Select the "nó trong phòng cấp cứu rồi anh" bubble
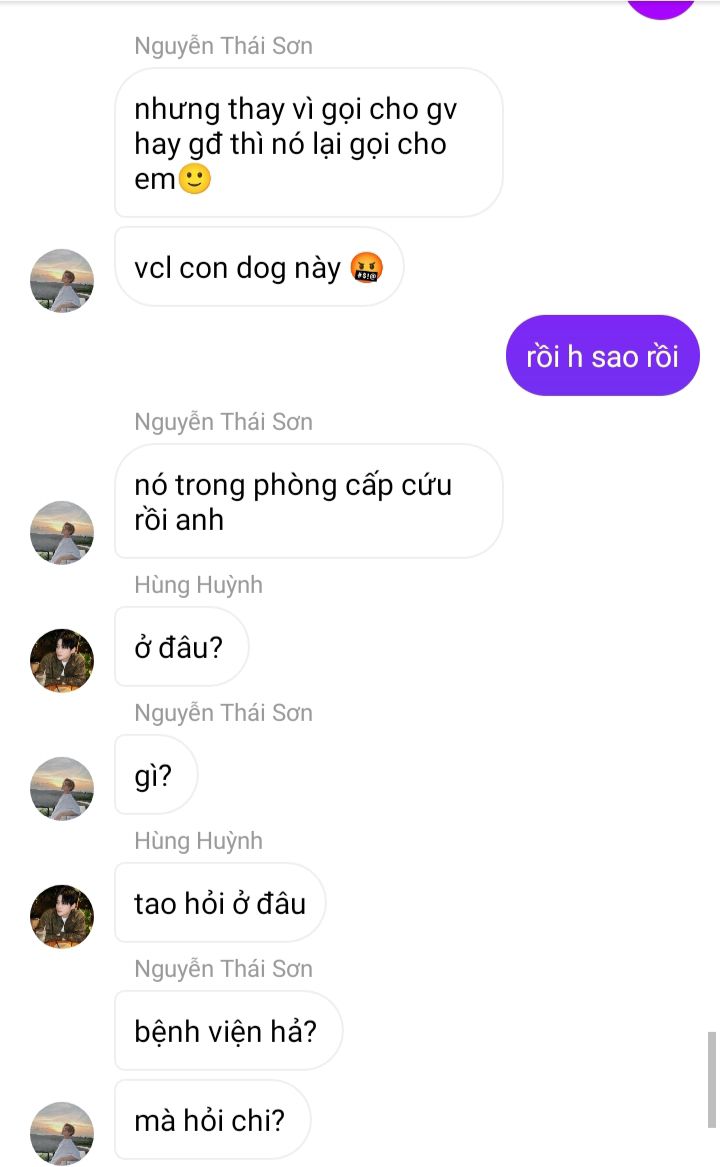The height and width of the screenshot is (1167, 720). pyautogui.click(x=308, y=501)
